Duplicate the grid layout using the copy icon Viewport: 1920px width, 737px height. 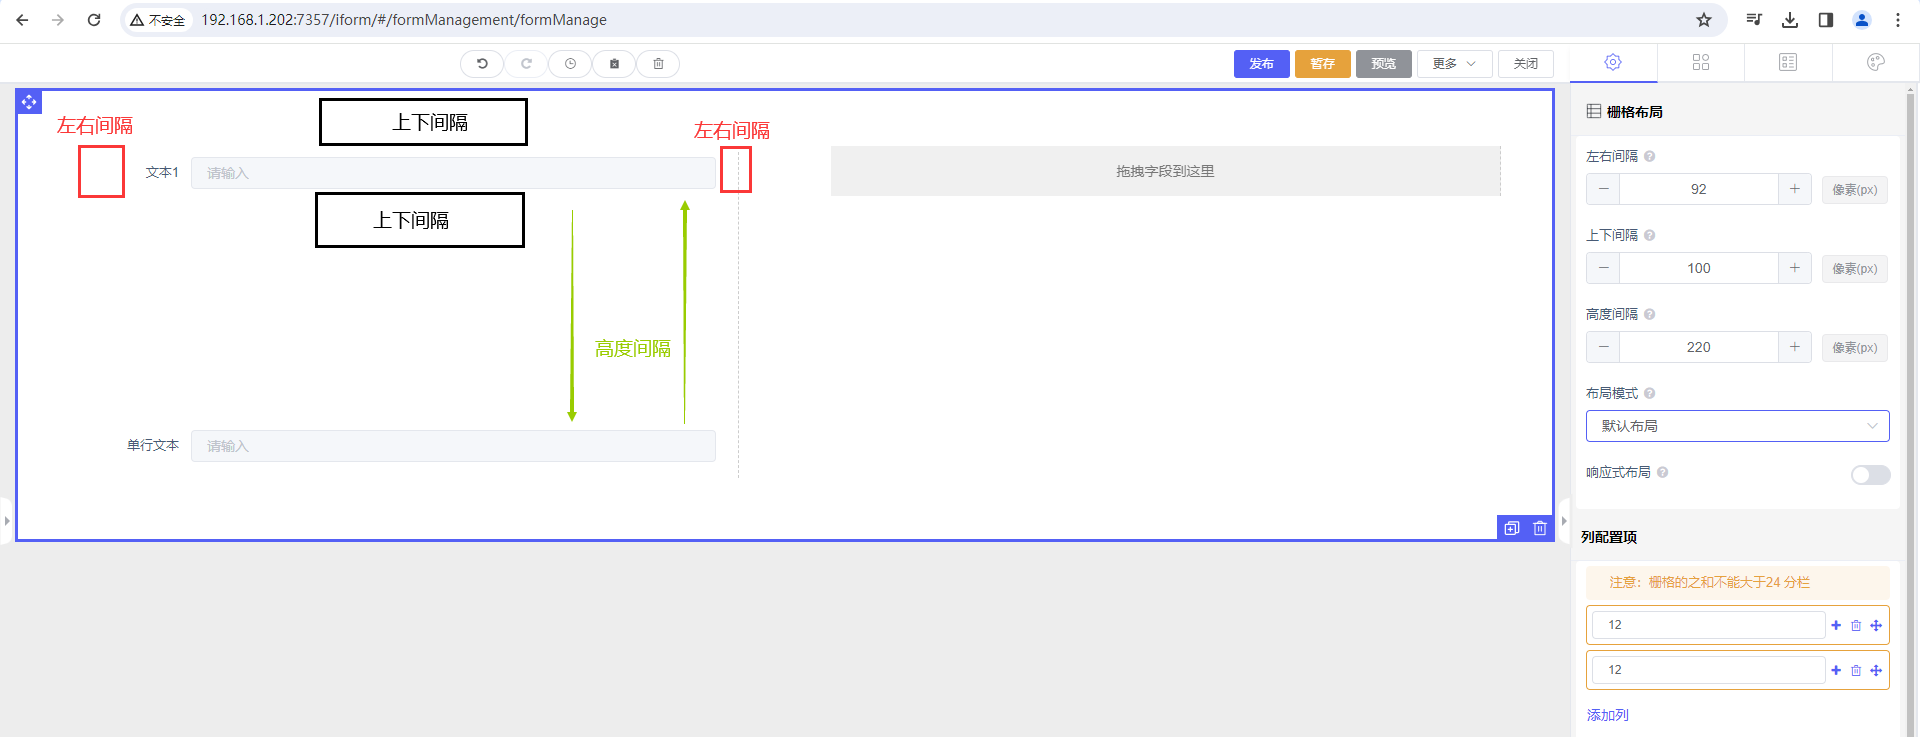click(1512, 528)
